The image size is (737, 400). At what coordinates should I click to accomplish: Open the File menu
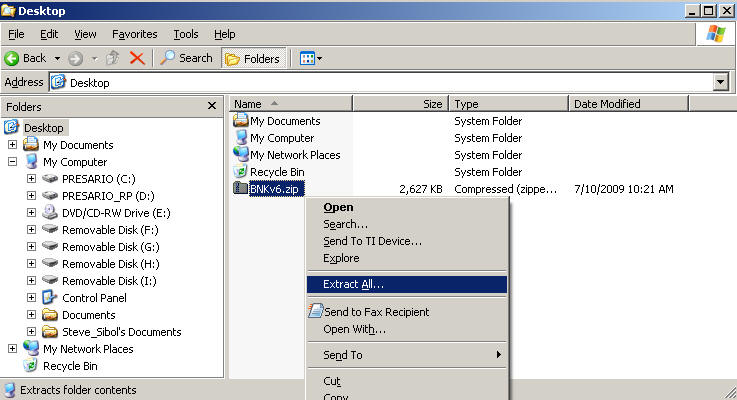tap(16, 34)
